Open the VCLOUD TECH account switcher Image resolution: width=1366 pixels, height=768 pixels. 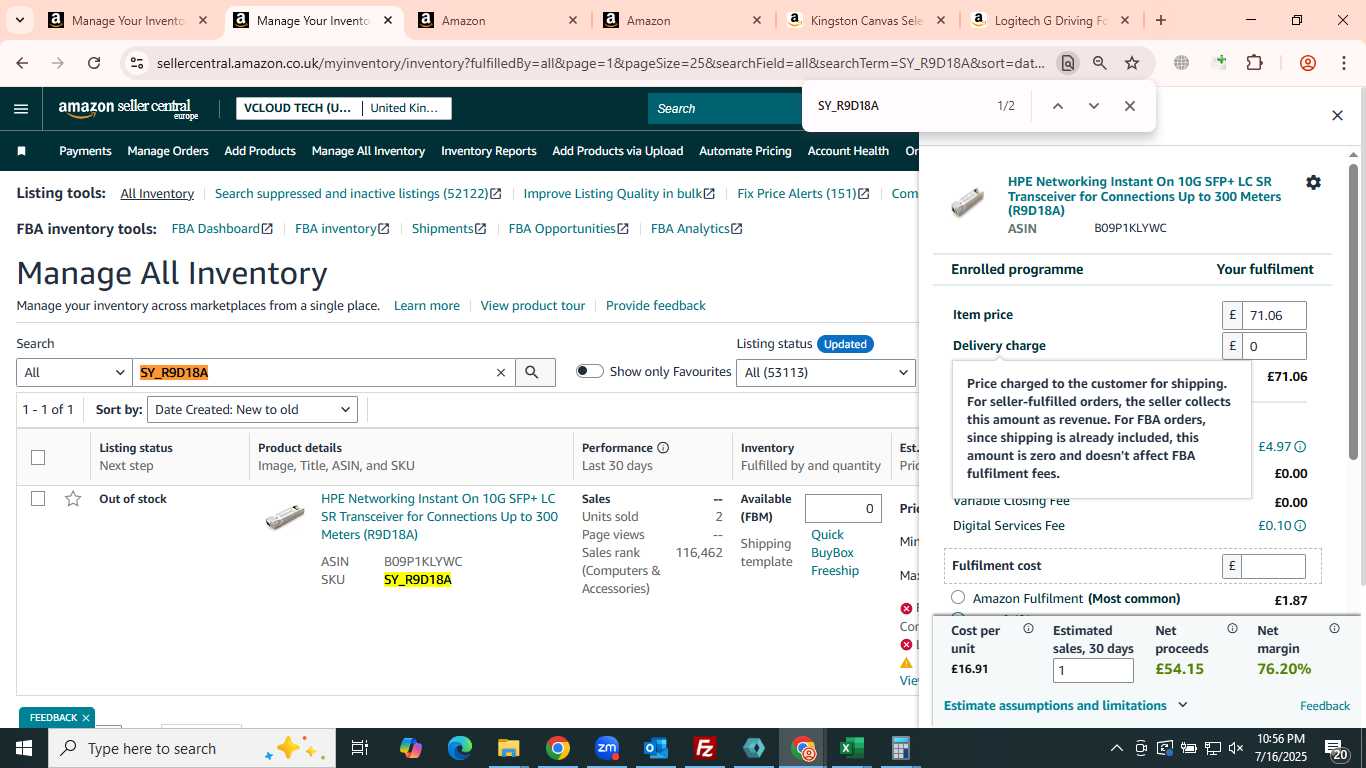pyautogui.click(x=343, y=108)
